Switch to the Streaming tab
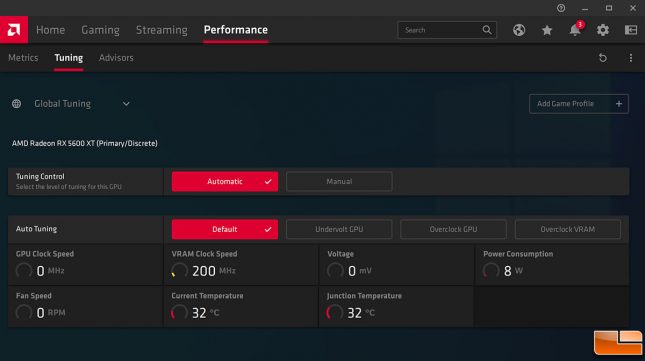The height and width of the screenshot is (361, 645). pos(162,30)
